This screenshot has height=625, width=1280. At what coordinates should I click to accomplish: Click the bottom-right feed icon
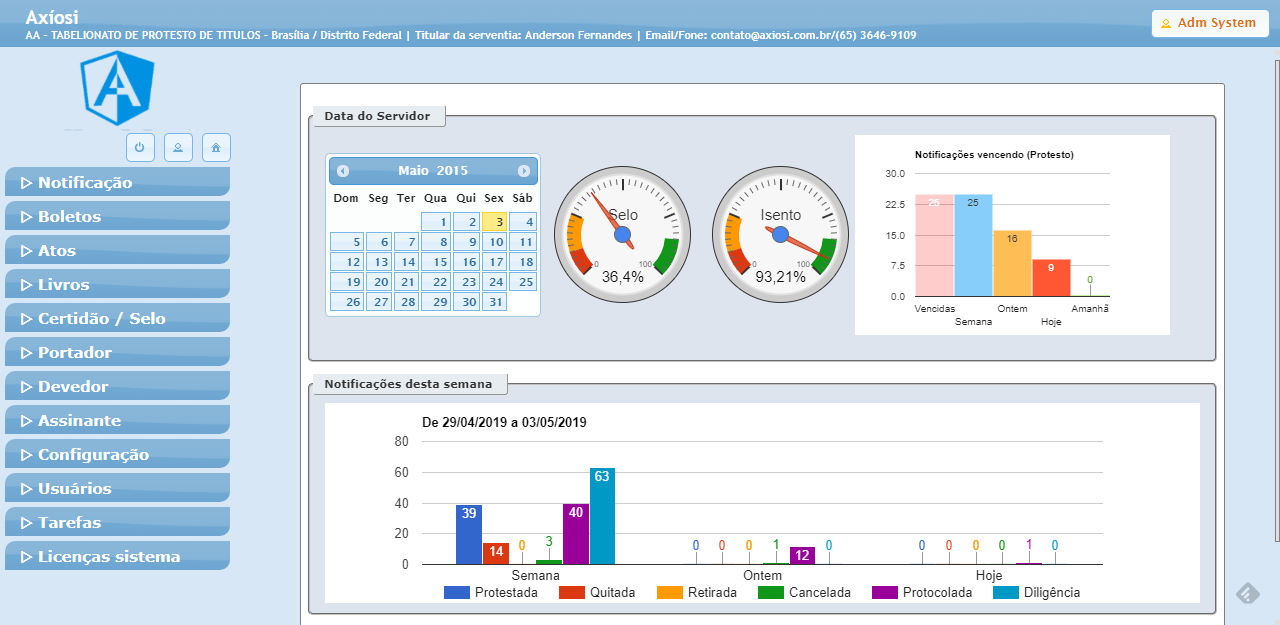click(x=1247, y=594)
